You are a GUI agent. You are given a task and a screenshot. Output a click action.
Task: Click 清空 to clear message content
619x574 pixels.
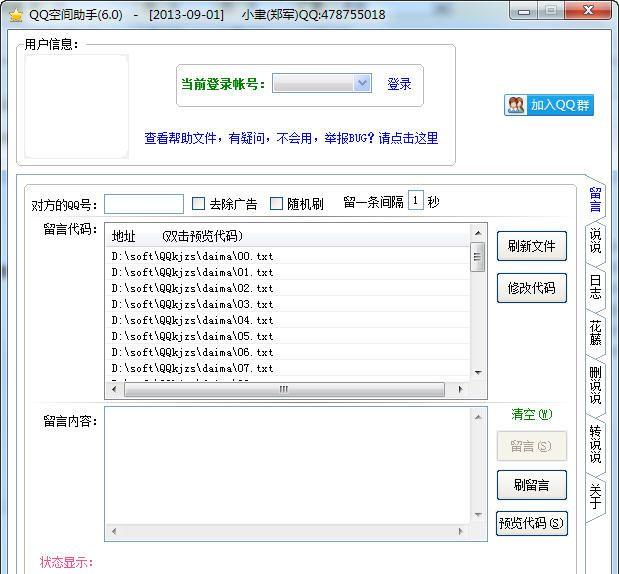[531, 415]
